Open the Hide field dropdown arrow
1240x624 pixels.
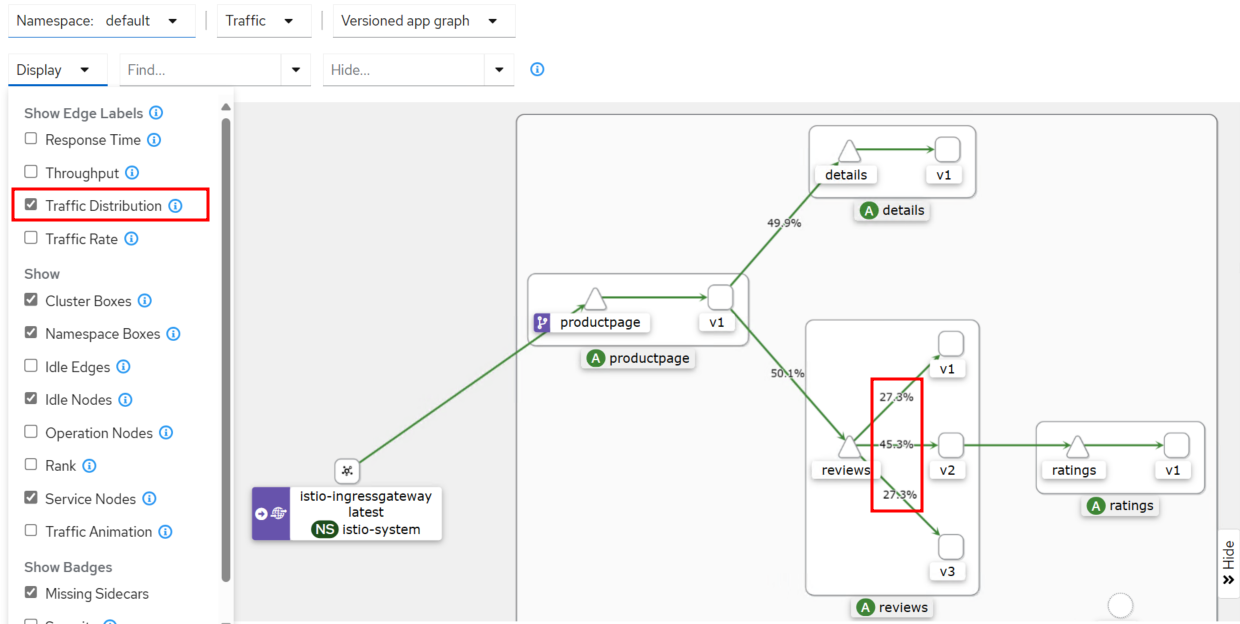[x=499, y=70]
